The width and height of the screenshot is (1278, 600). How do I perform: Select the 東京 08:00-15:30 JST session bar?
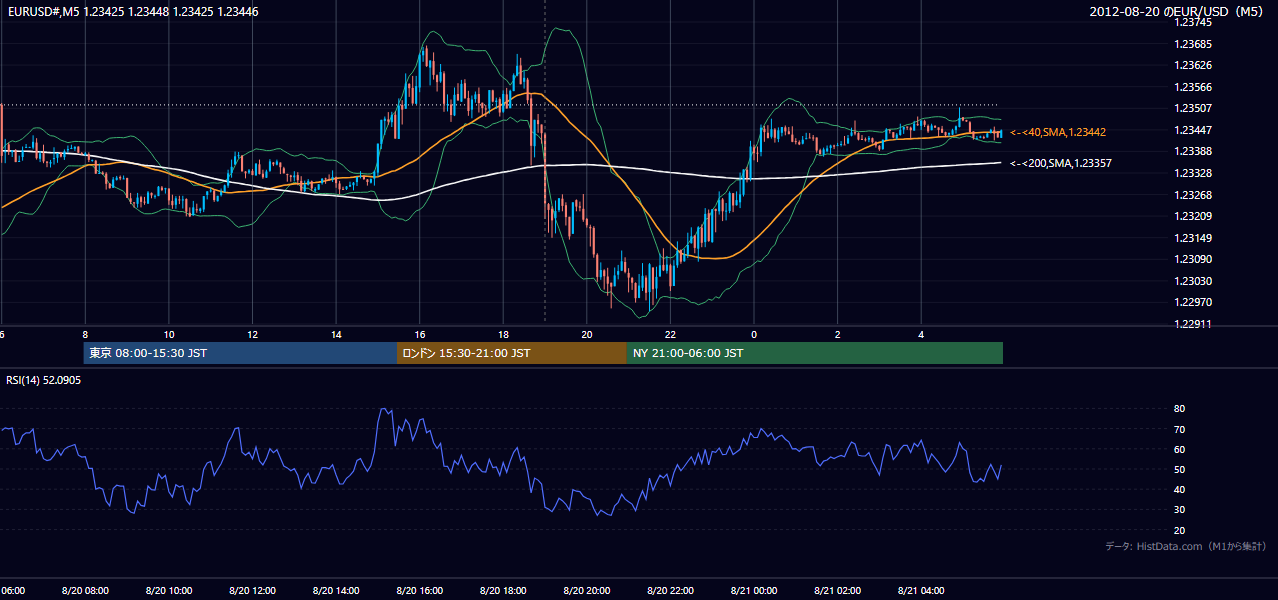[x=240, y=353]
